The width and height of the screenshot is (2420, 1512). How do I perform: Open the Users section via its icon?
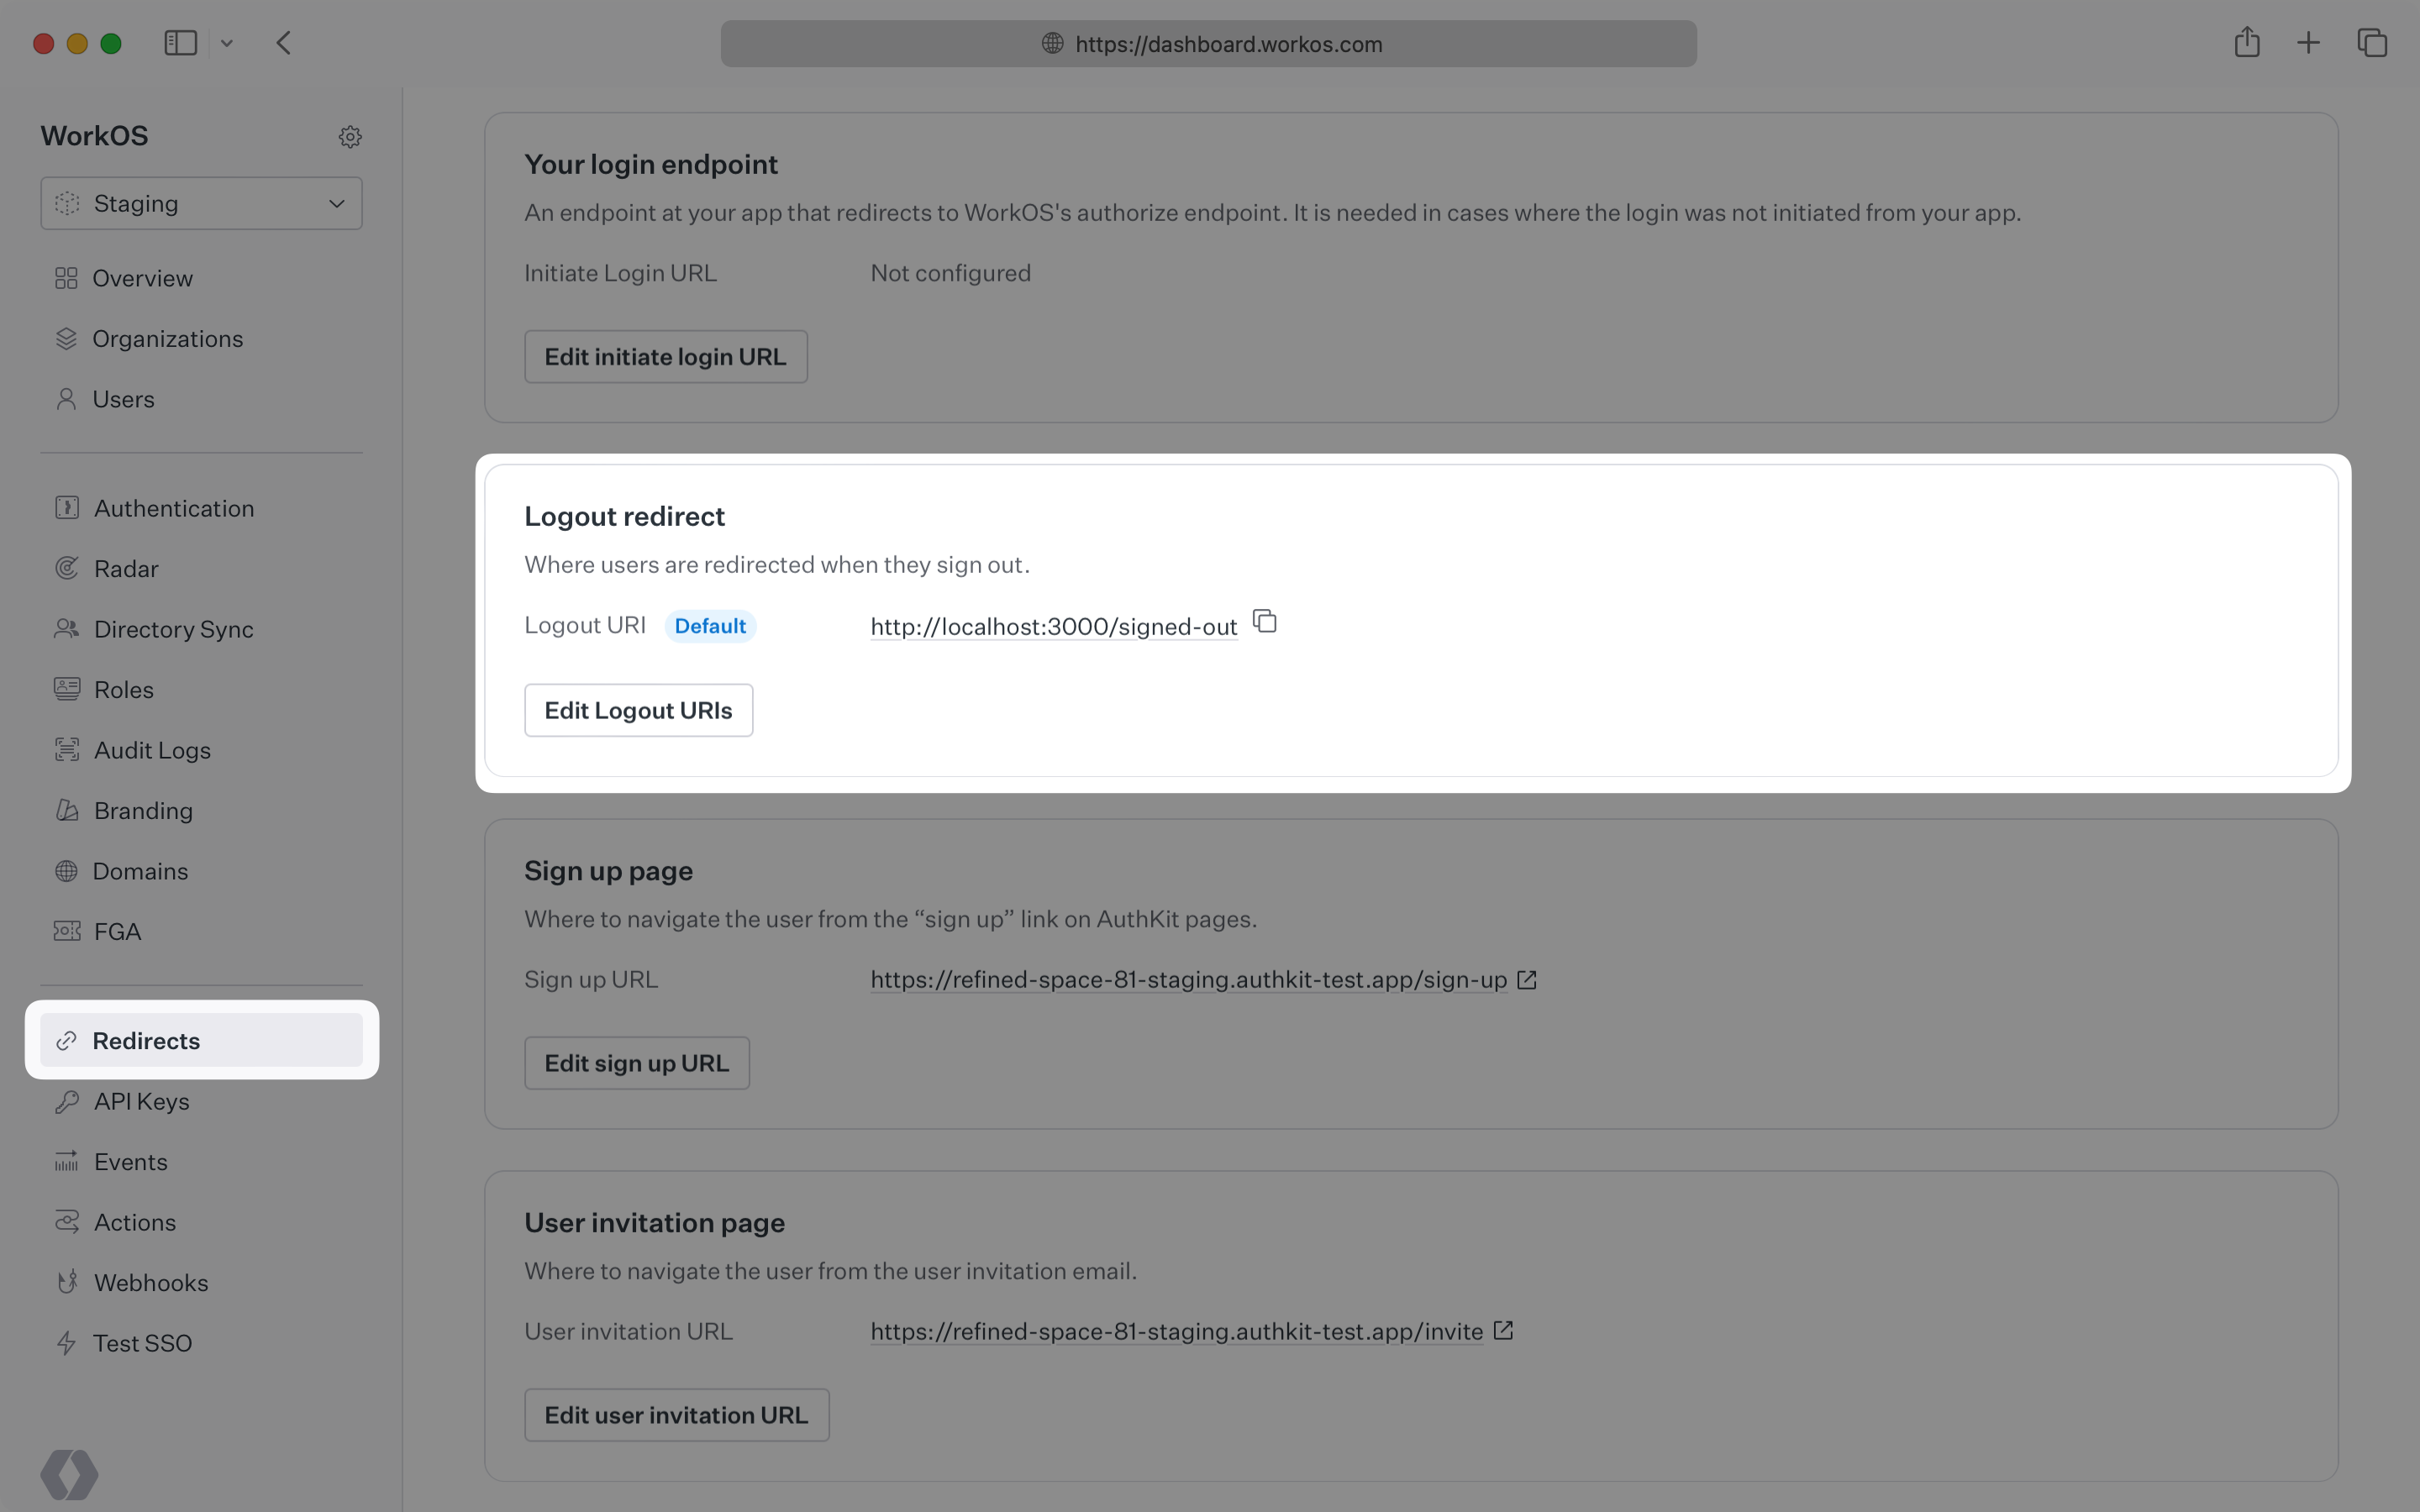(x=66, y=399)
